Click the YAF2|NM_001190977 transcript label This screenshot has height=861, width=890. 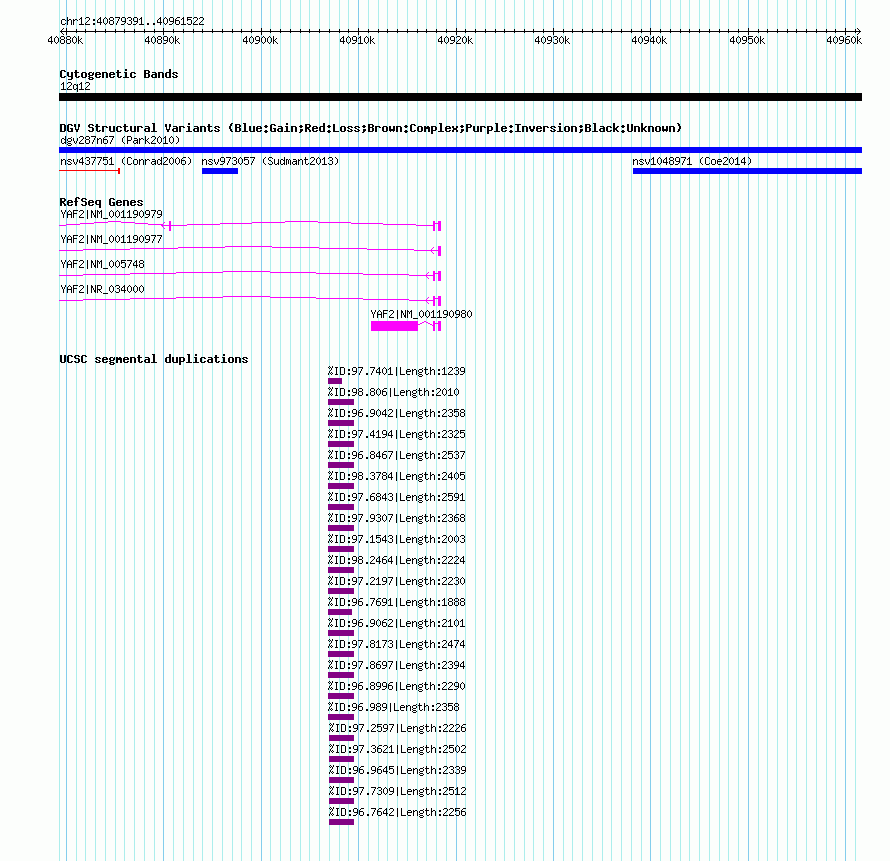point(111,239)
